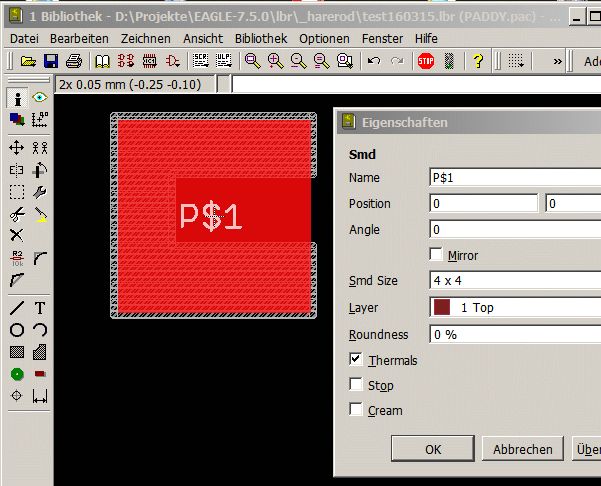
Task: Open the Zeichnen menu
Action: pos(146,39)
